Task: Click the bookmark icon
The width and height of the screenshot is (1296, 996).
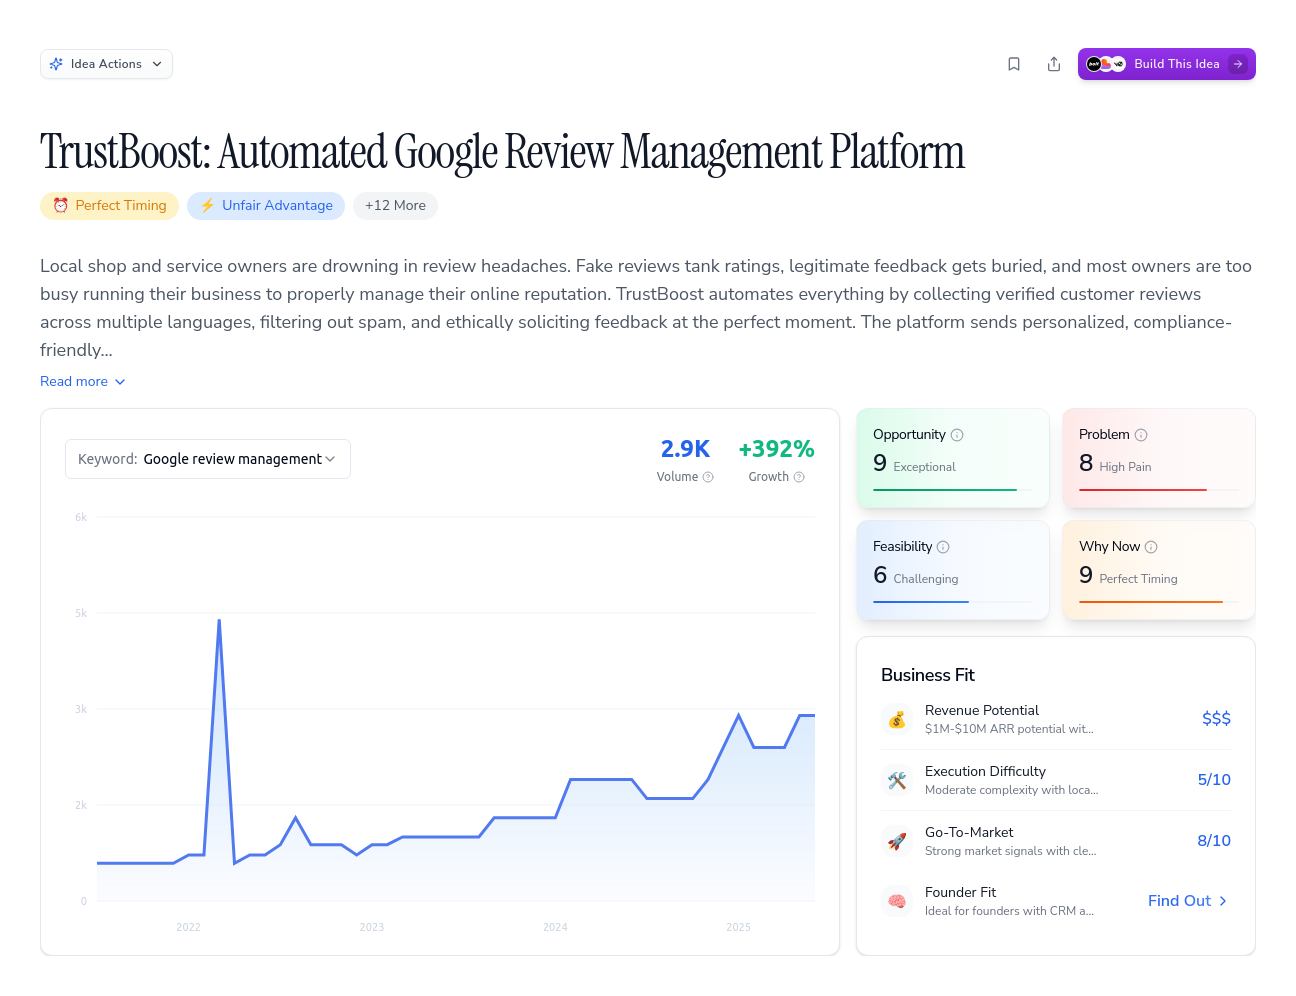Action: tap(1014, 64)
